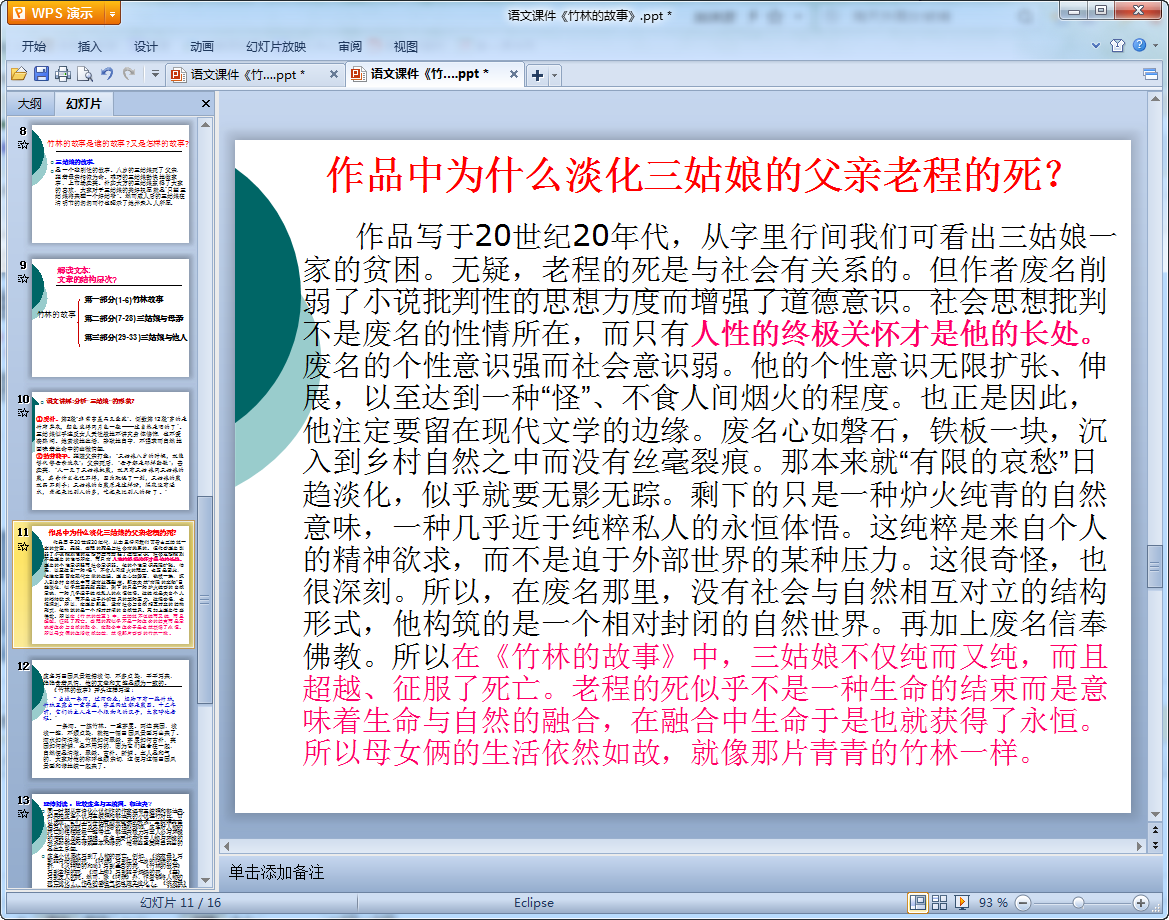Click the horizontal scroll right arrow
This screenshot has height=920, width=1169.
(x=1139, y=846)
